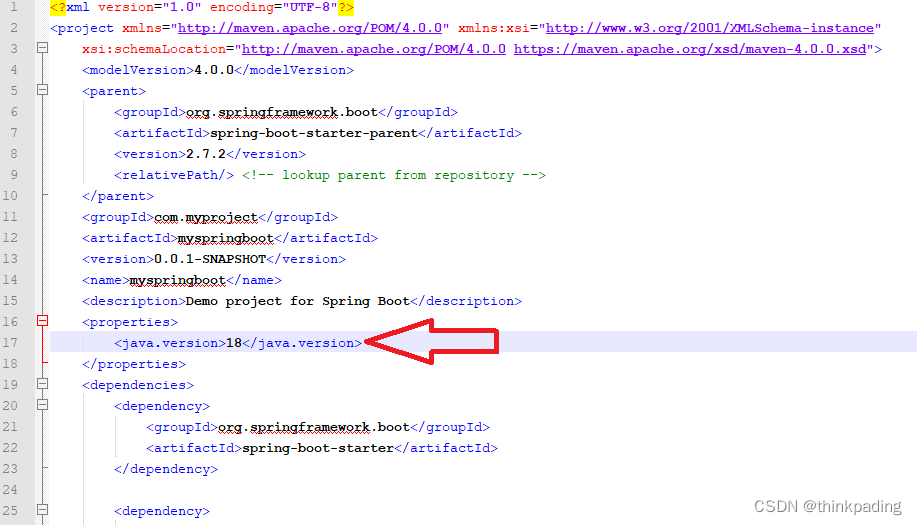
Task: Click the org.springframework.boot groupId on line 6
Action: click(281, 112)
